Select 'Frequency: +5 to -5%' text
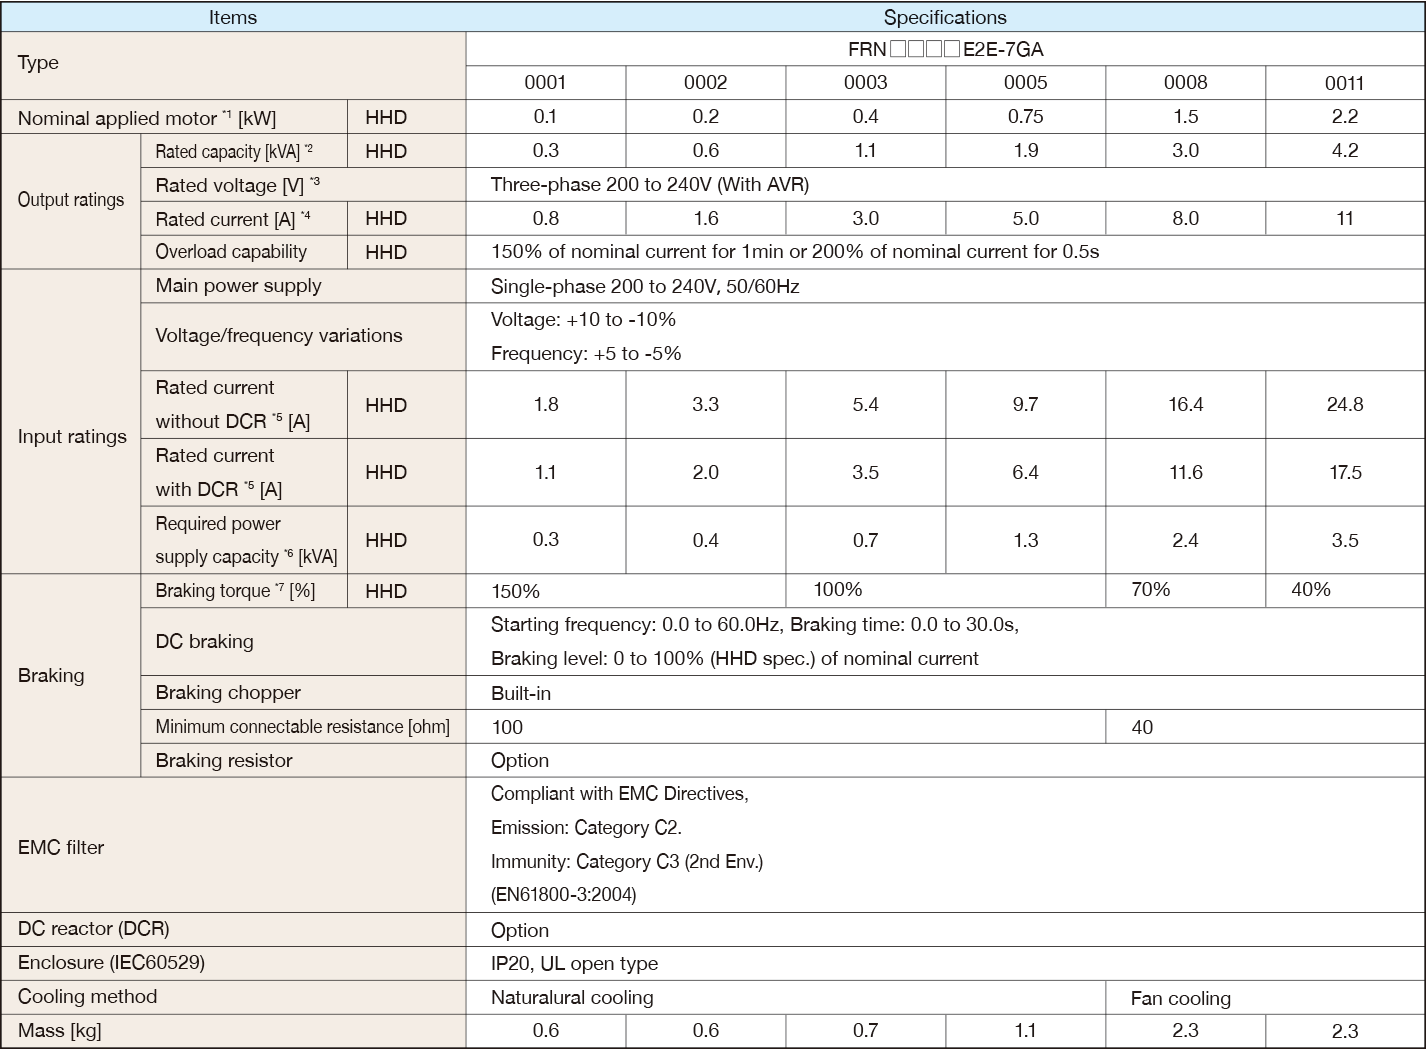This screenshot has width=1426, height=1050. coord(586,353)
